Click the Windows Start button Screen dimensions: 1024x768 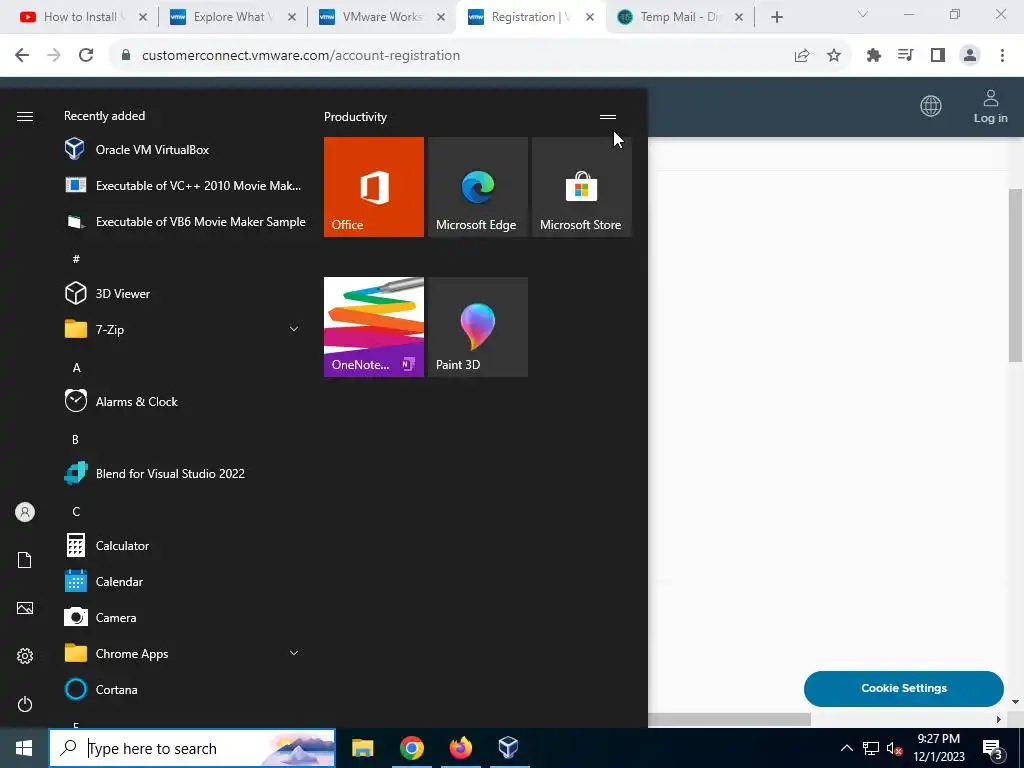pos(24,748)
